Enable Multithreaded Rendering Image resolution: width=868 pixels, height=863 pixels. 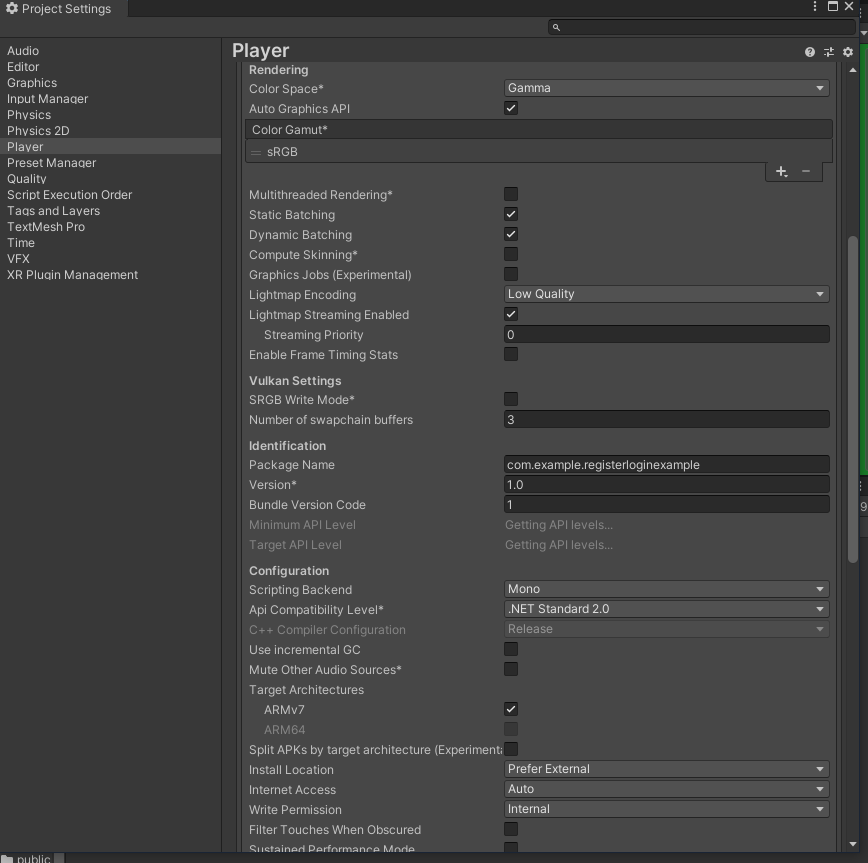point(511,194)
